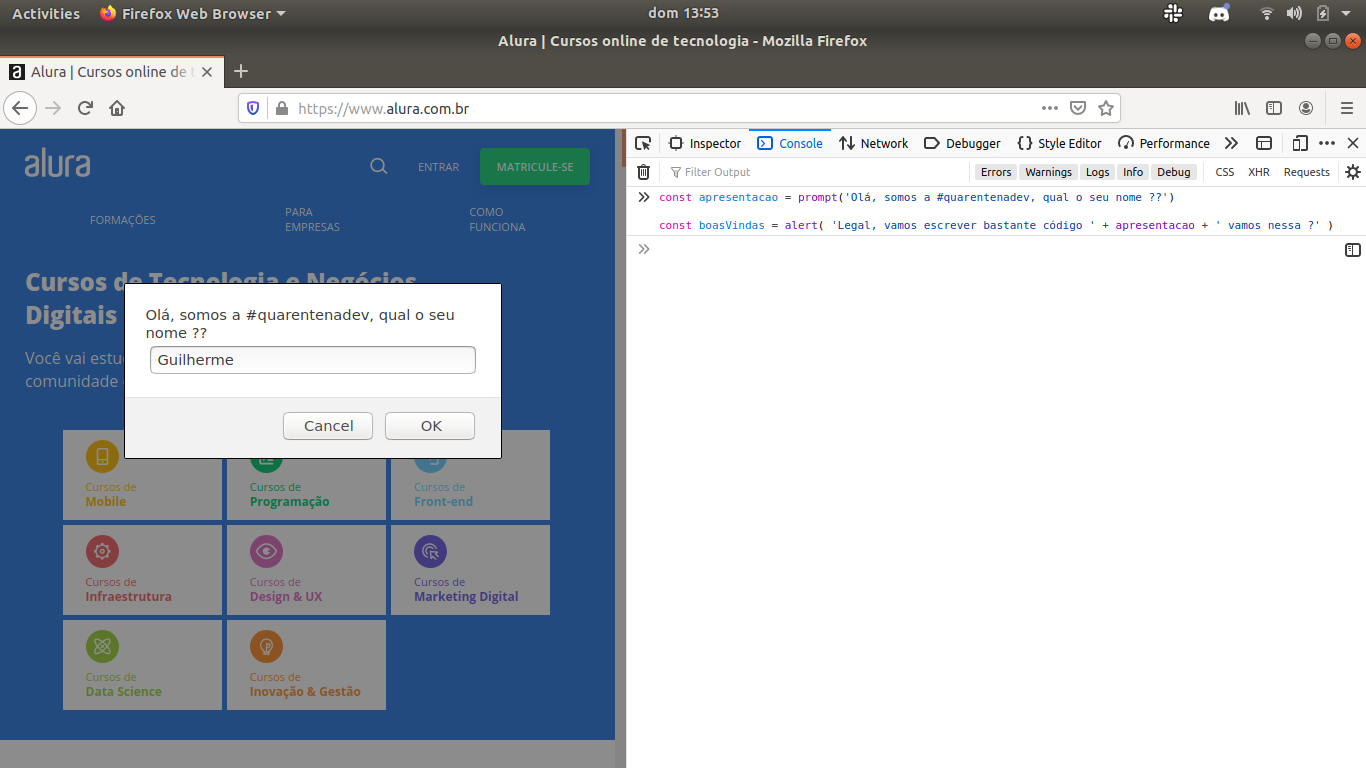Screen dimensions: 1366x768
Task: Toggle the Info console filter
Action: [x=1133, y=172]
